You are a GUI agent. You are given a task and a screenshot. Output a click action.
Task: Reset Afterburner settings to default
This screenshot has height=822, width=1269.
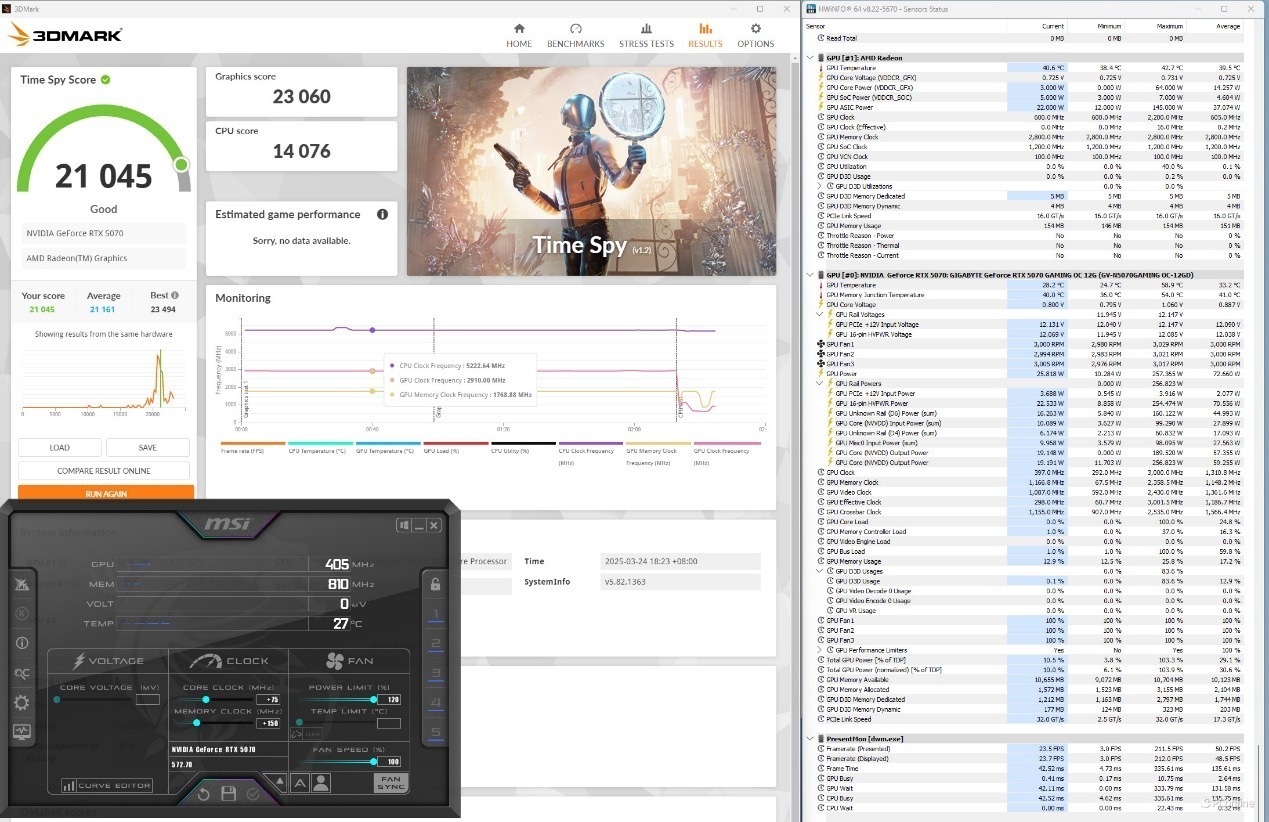[203, 794]
